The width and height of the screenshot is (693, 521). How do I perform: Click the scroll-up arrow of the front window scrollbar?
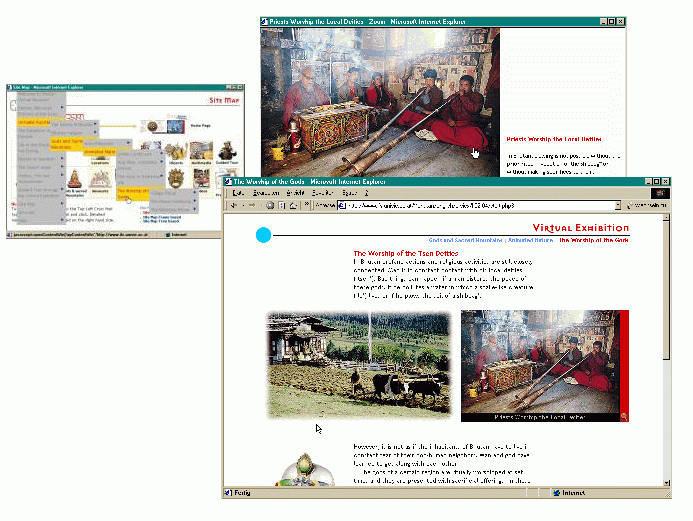coord(666,217)
